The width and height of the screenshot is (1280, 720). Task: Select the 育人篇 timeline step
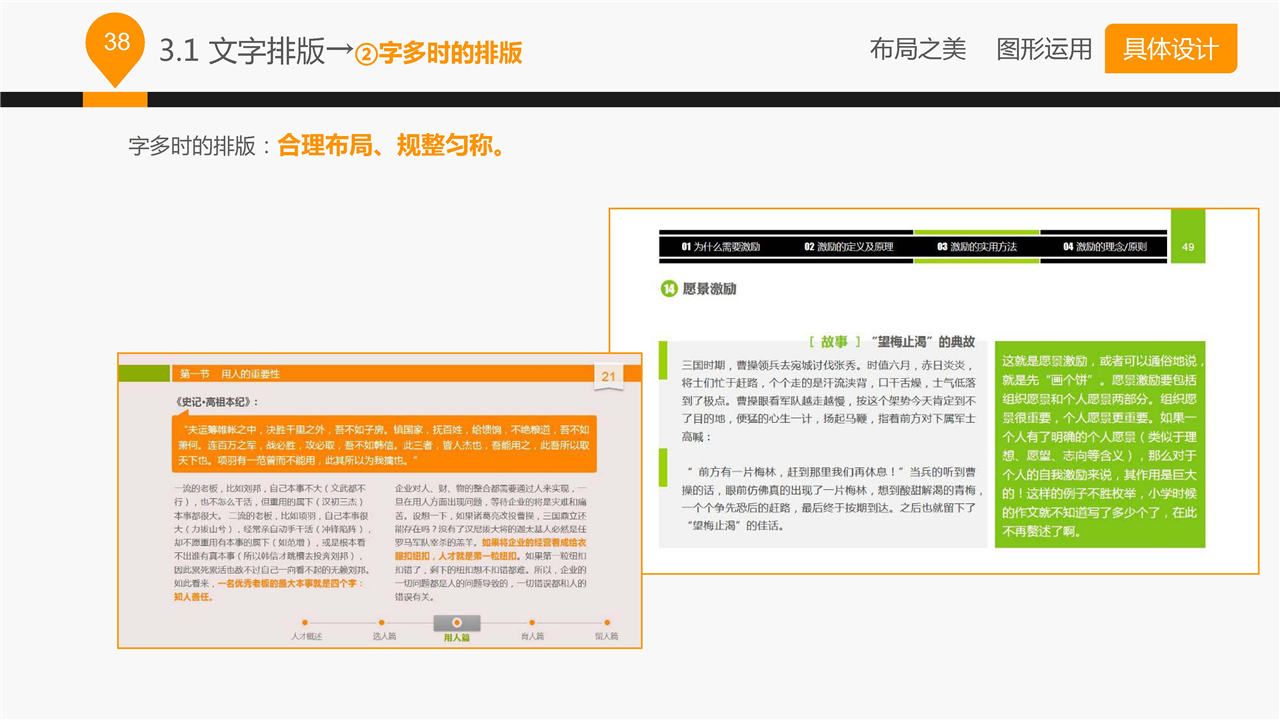532,622
